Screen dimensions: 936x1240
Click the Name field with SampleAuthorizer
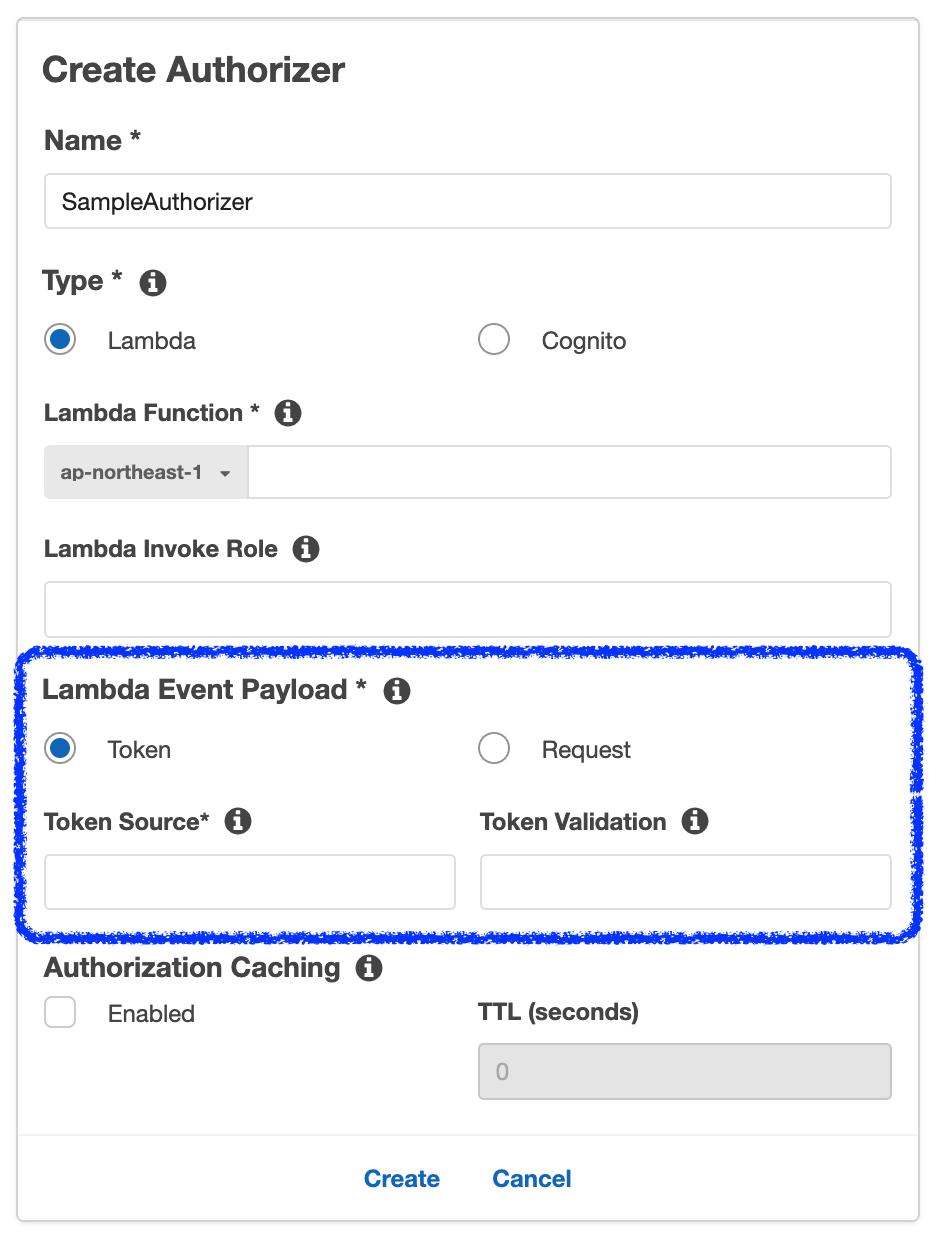click(x=467, y=201)
